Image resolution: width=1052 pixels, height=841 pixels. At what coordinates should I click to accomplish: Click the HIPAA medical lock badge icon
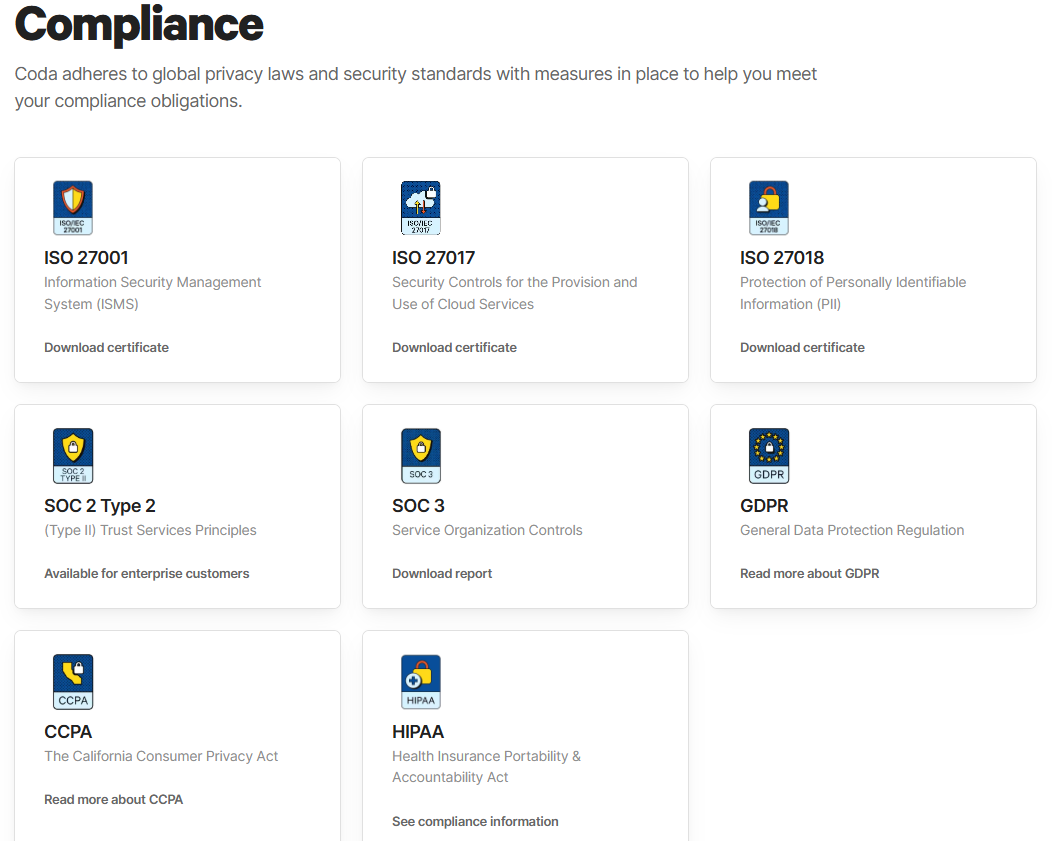[421, 681]
